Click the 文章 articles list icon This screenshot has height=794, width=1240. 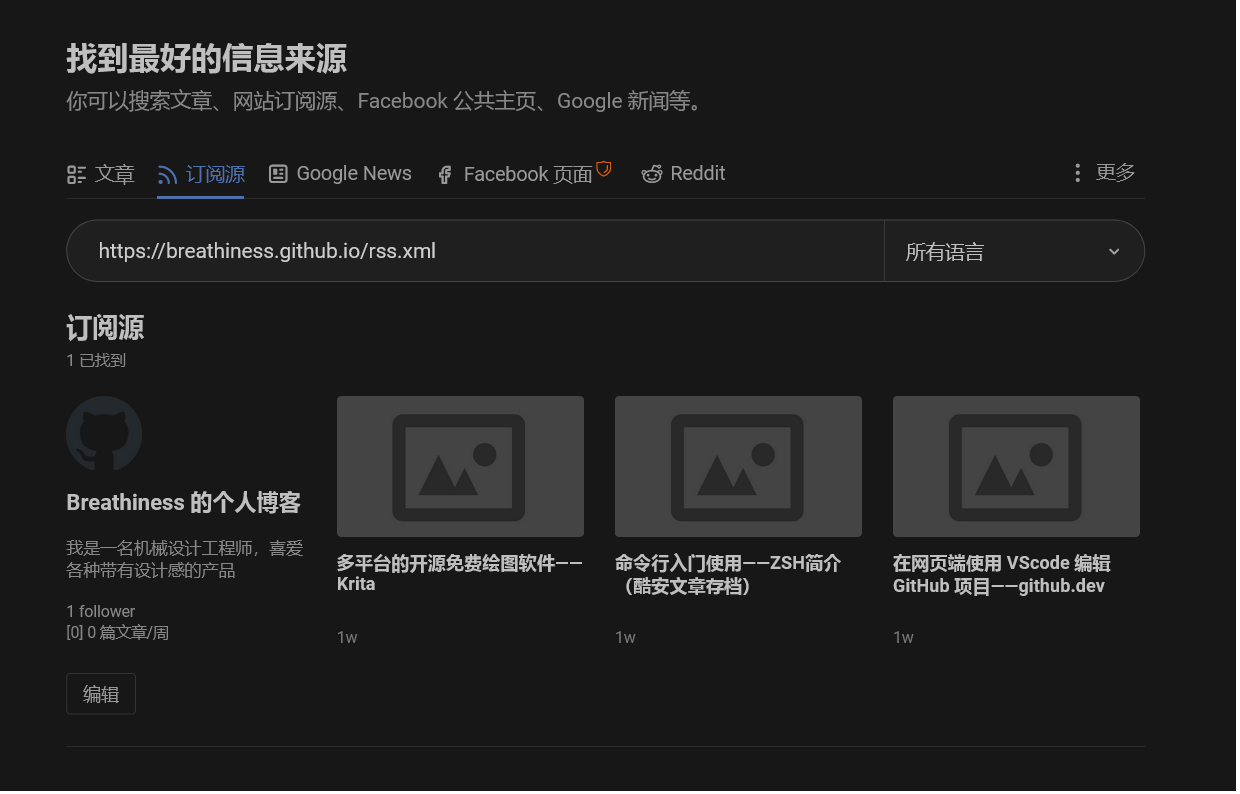[77, 175]
